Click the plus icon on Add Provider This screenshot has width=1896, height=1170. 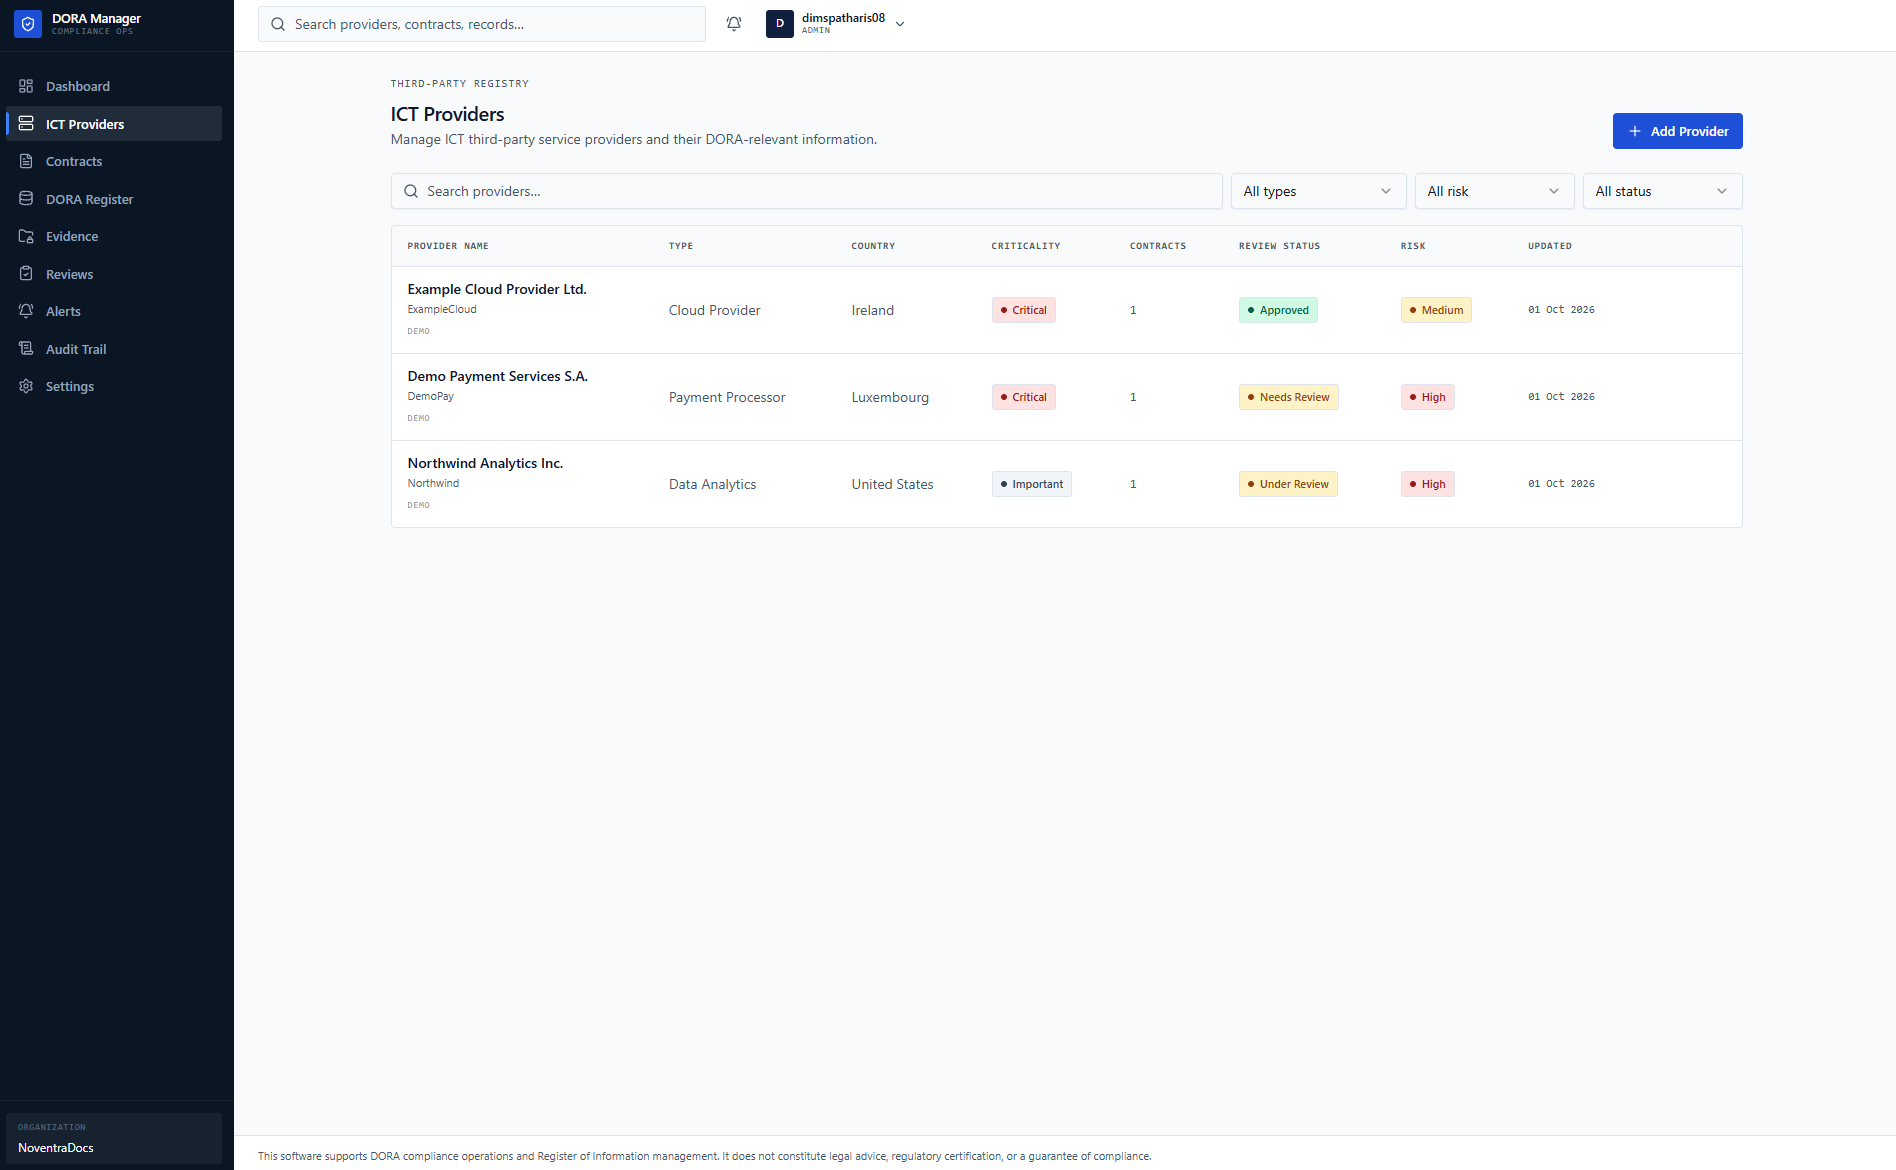[1635, 131]
